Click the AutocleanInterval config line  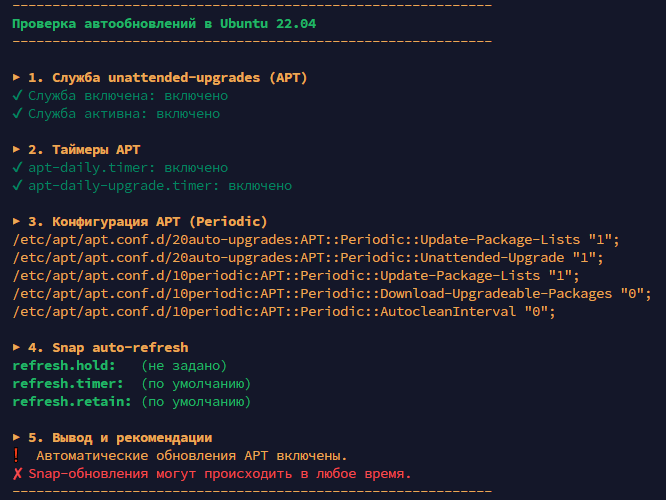pos(284,311)
